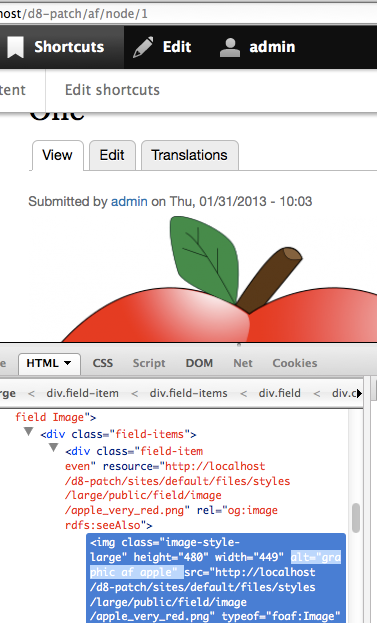Collapse the div class="field-item even" node
The image size is (377, 623).
(54, 448)
